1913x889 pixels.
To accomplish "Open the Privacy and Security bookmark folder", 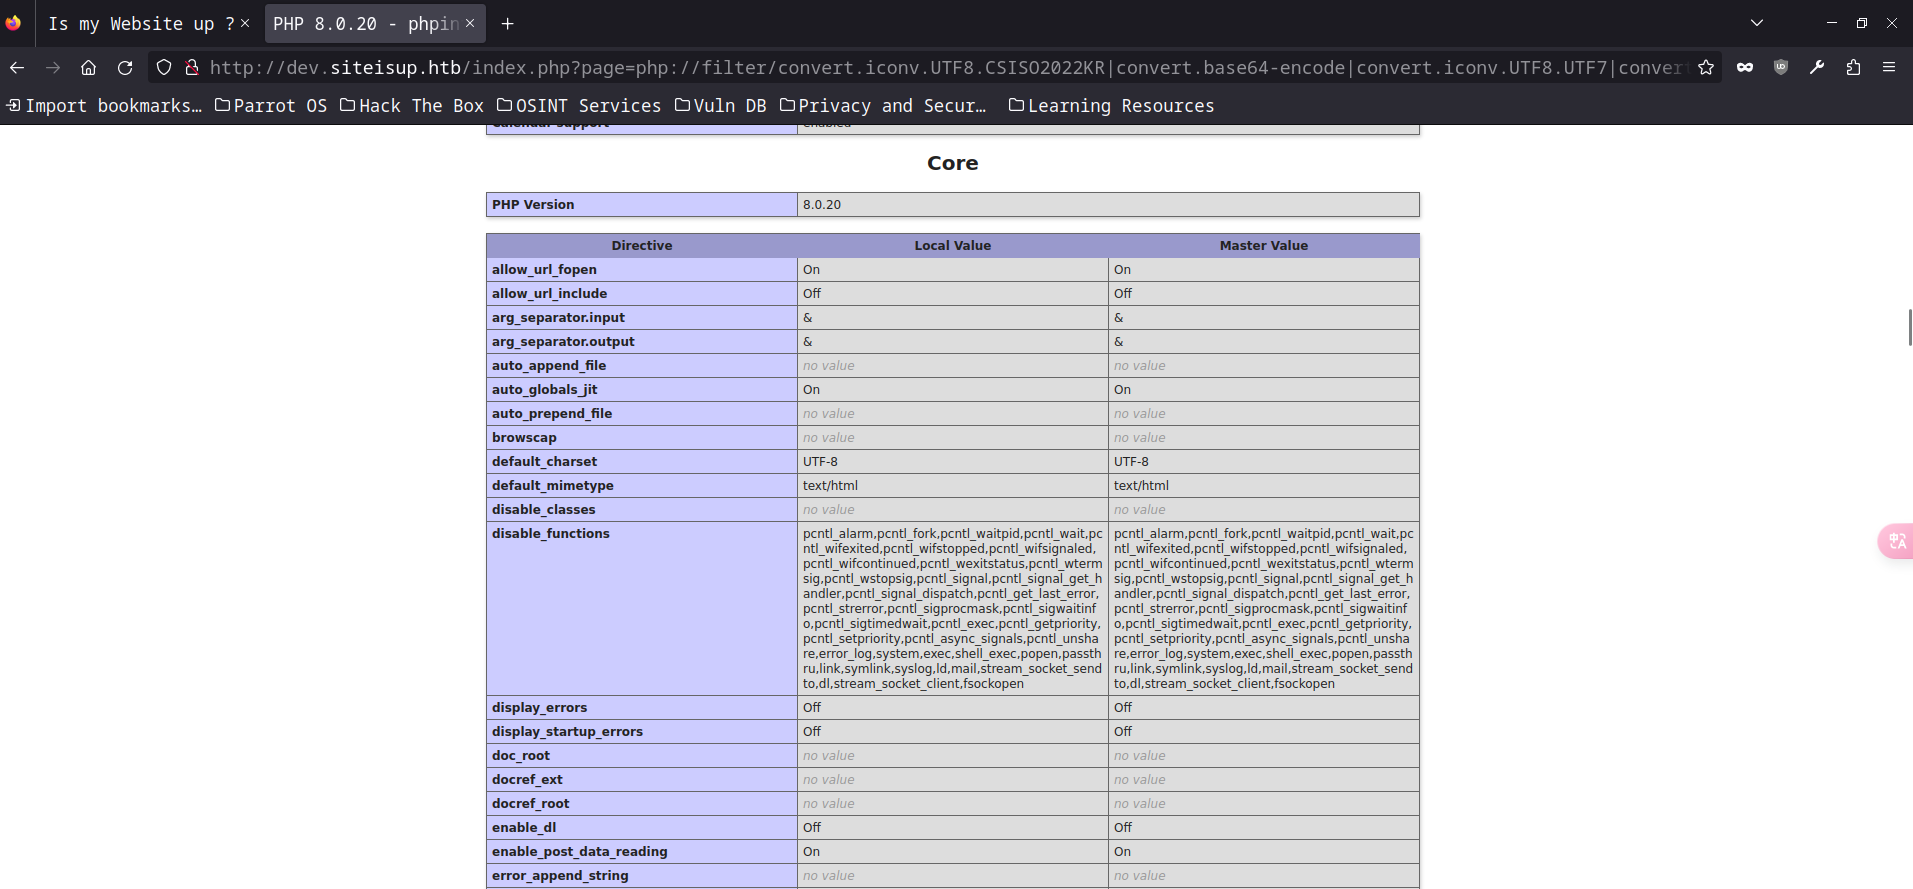I will (883, 105).
